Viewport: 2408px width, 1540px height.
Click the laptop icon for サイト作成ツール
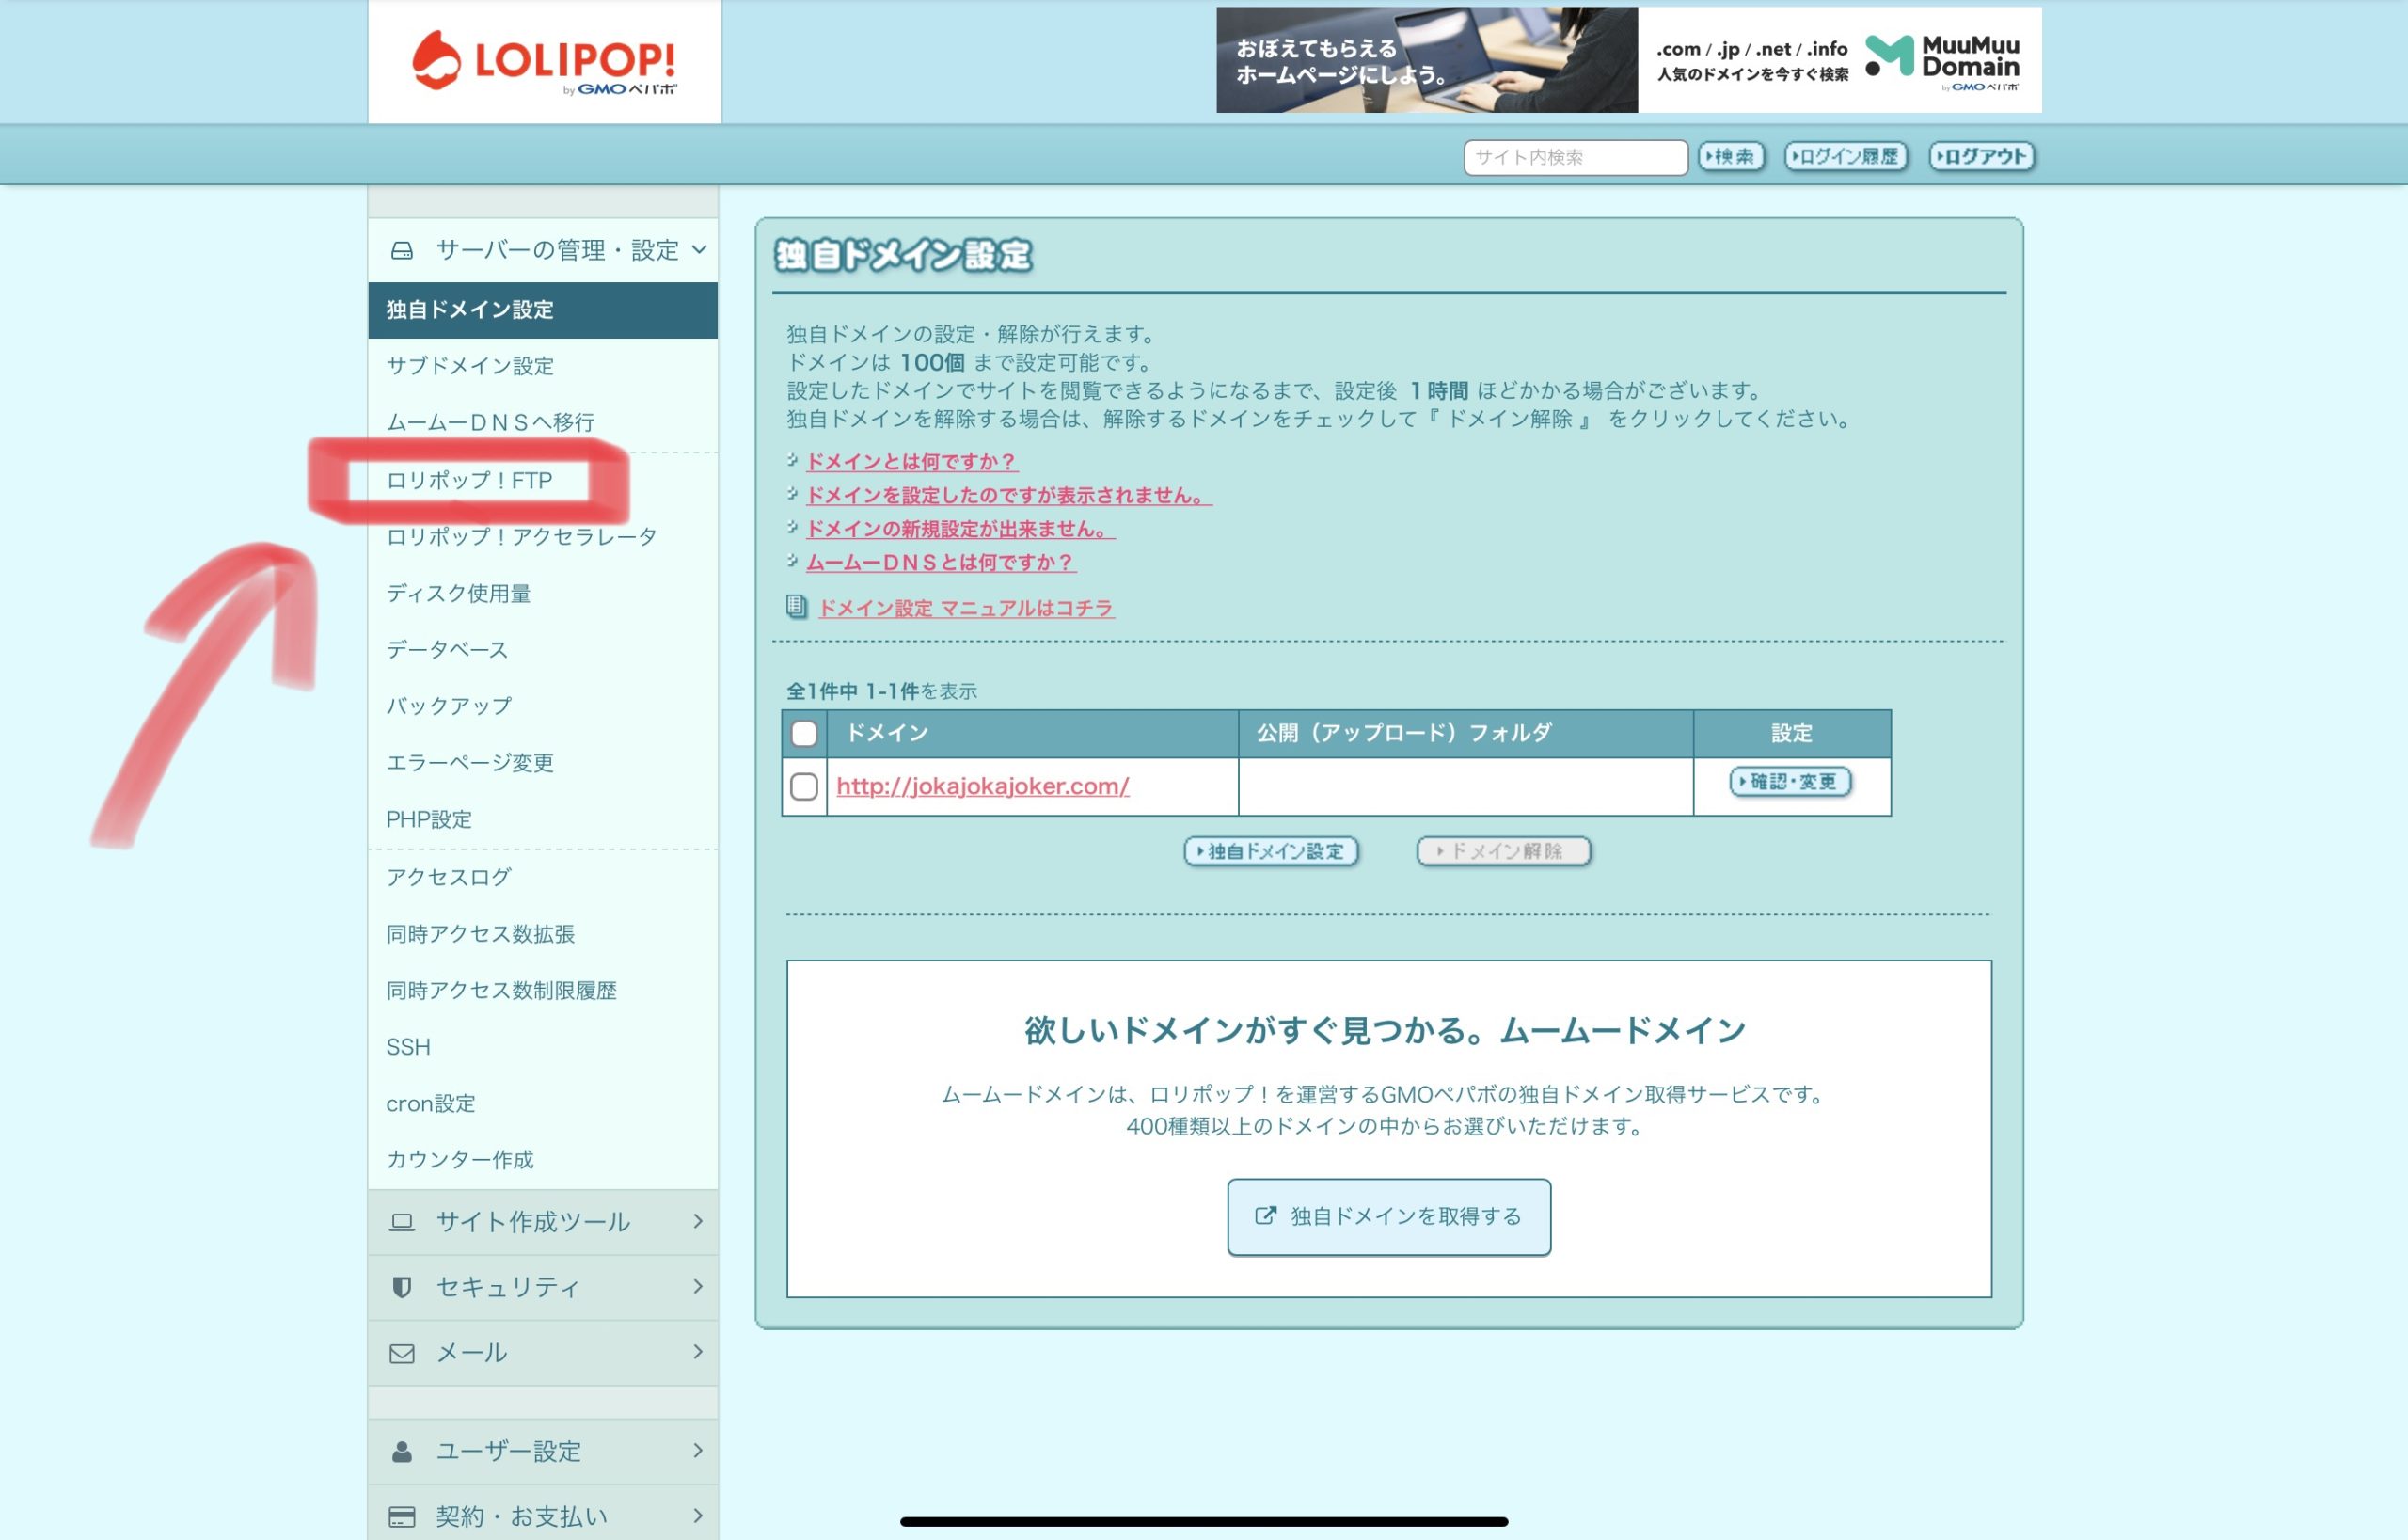point(402,1222)
